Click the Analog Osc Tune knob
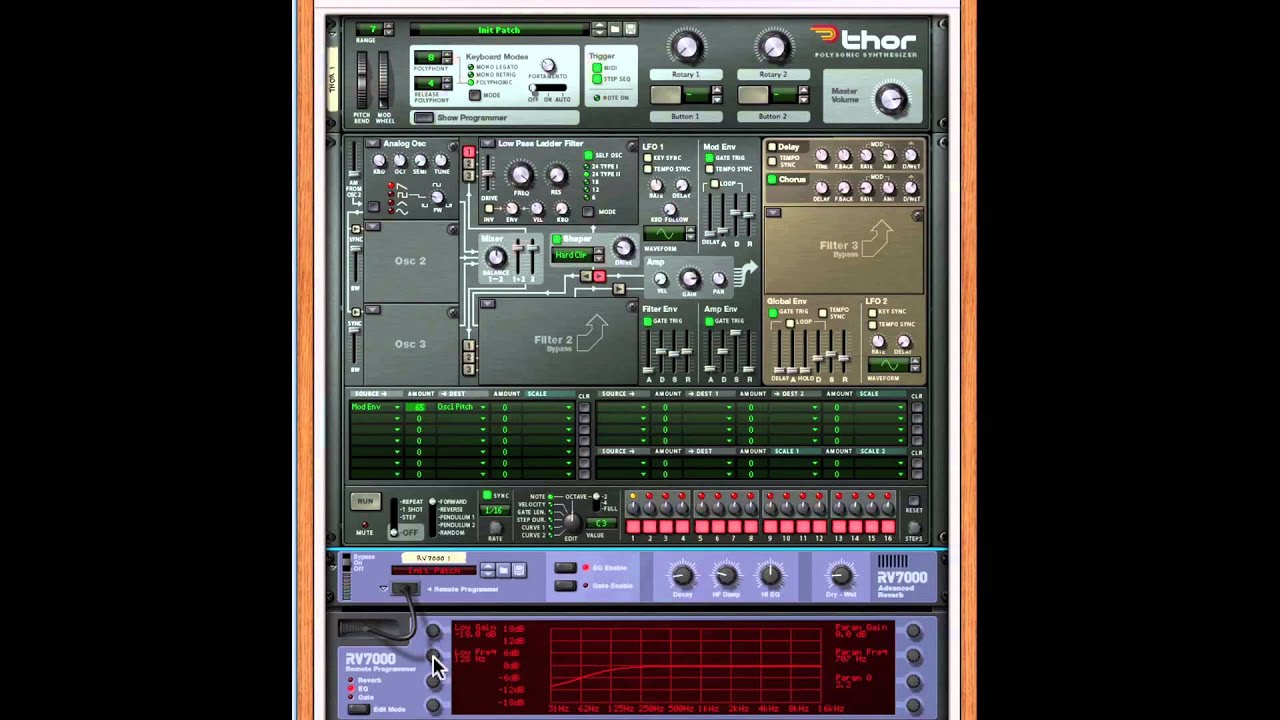 tap(441, 161)
